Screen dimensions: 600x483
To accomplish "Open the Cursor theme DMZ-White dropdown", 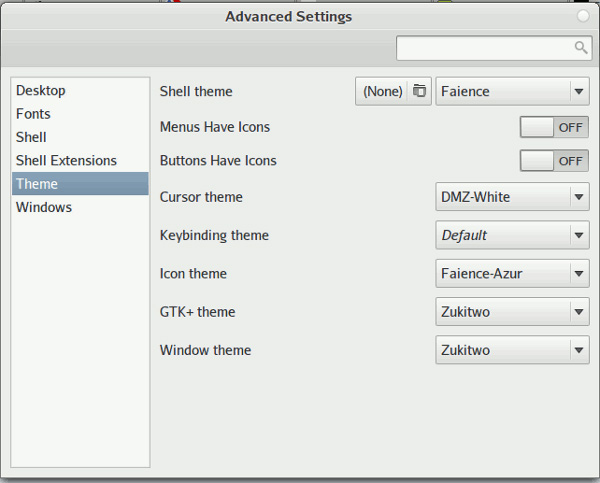I will [512, 197].
